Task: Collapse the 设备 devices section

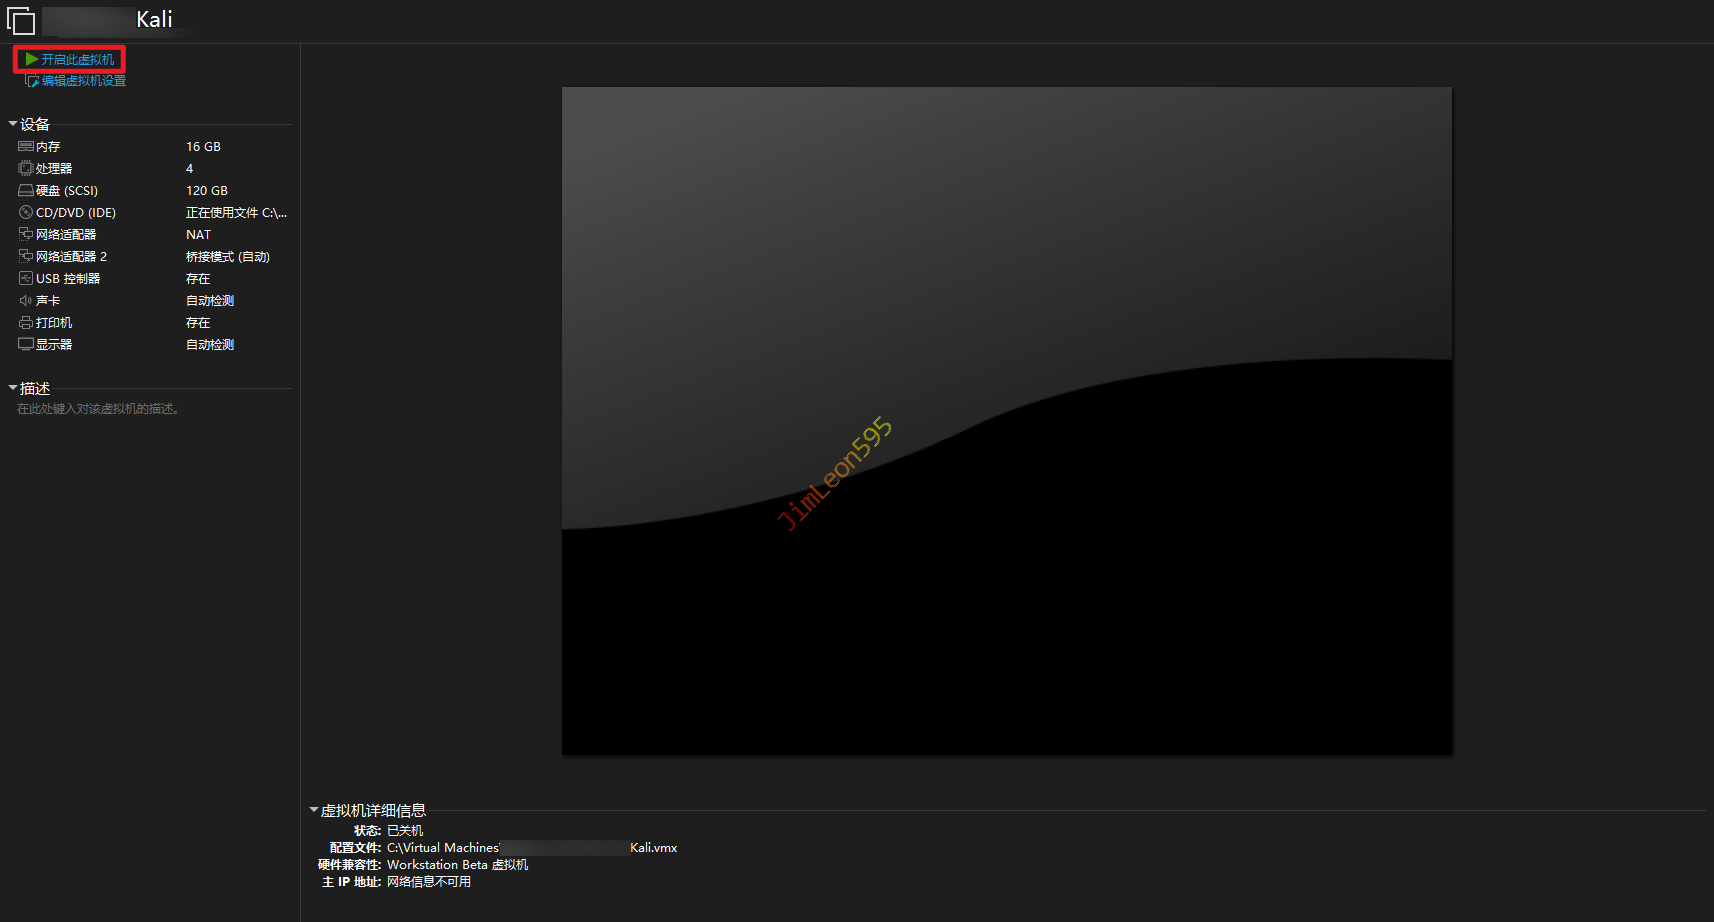Action: (x=13, y=124)
